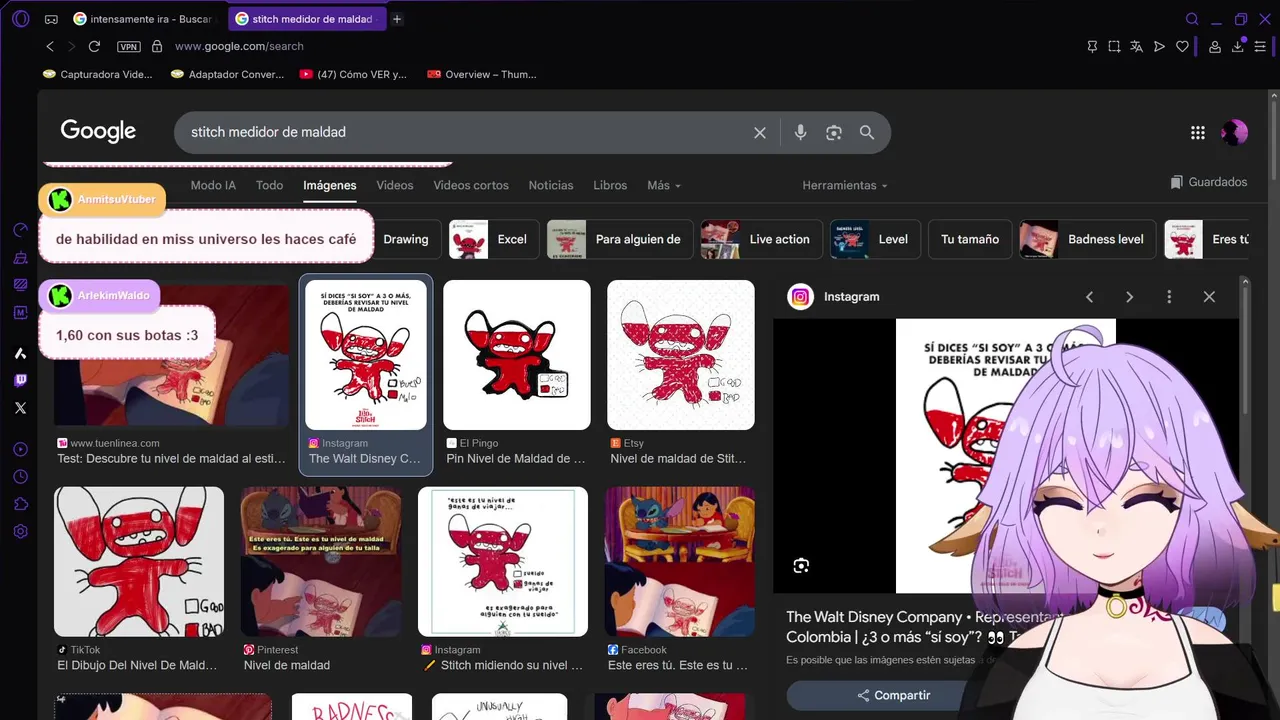Open Twitch in the Opera sidebar
This screenshot has width=1280, height=720.
click(20, 380)
